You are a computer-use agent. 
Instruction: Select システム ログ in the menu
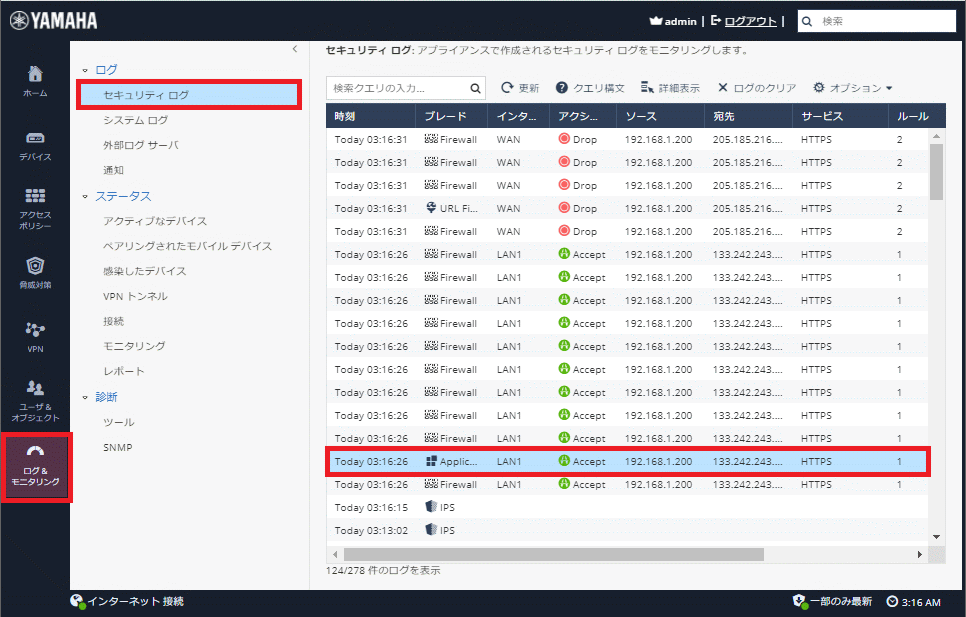(x=136, y=120)
